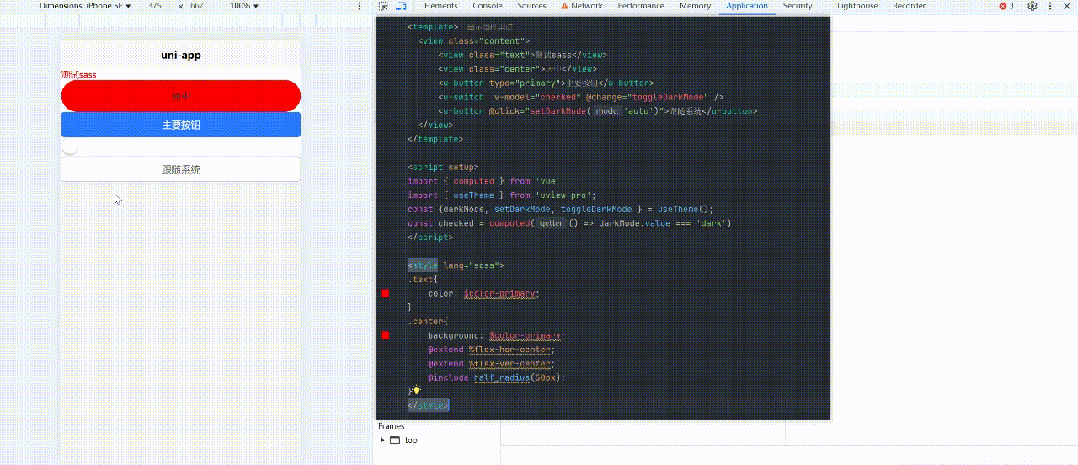Viewport: 1078px width, 465px height.
Task: Toggle the dark mode switch
Action: [76, 147]
